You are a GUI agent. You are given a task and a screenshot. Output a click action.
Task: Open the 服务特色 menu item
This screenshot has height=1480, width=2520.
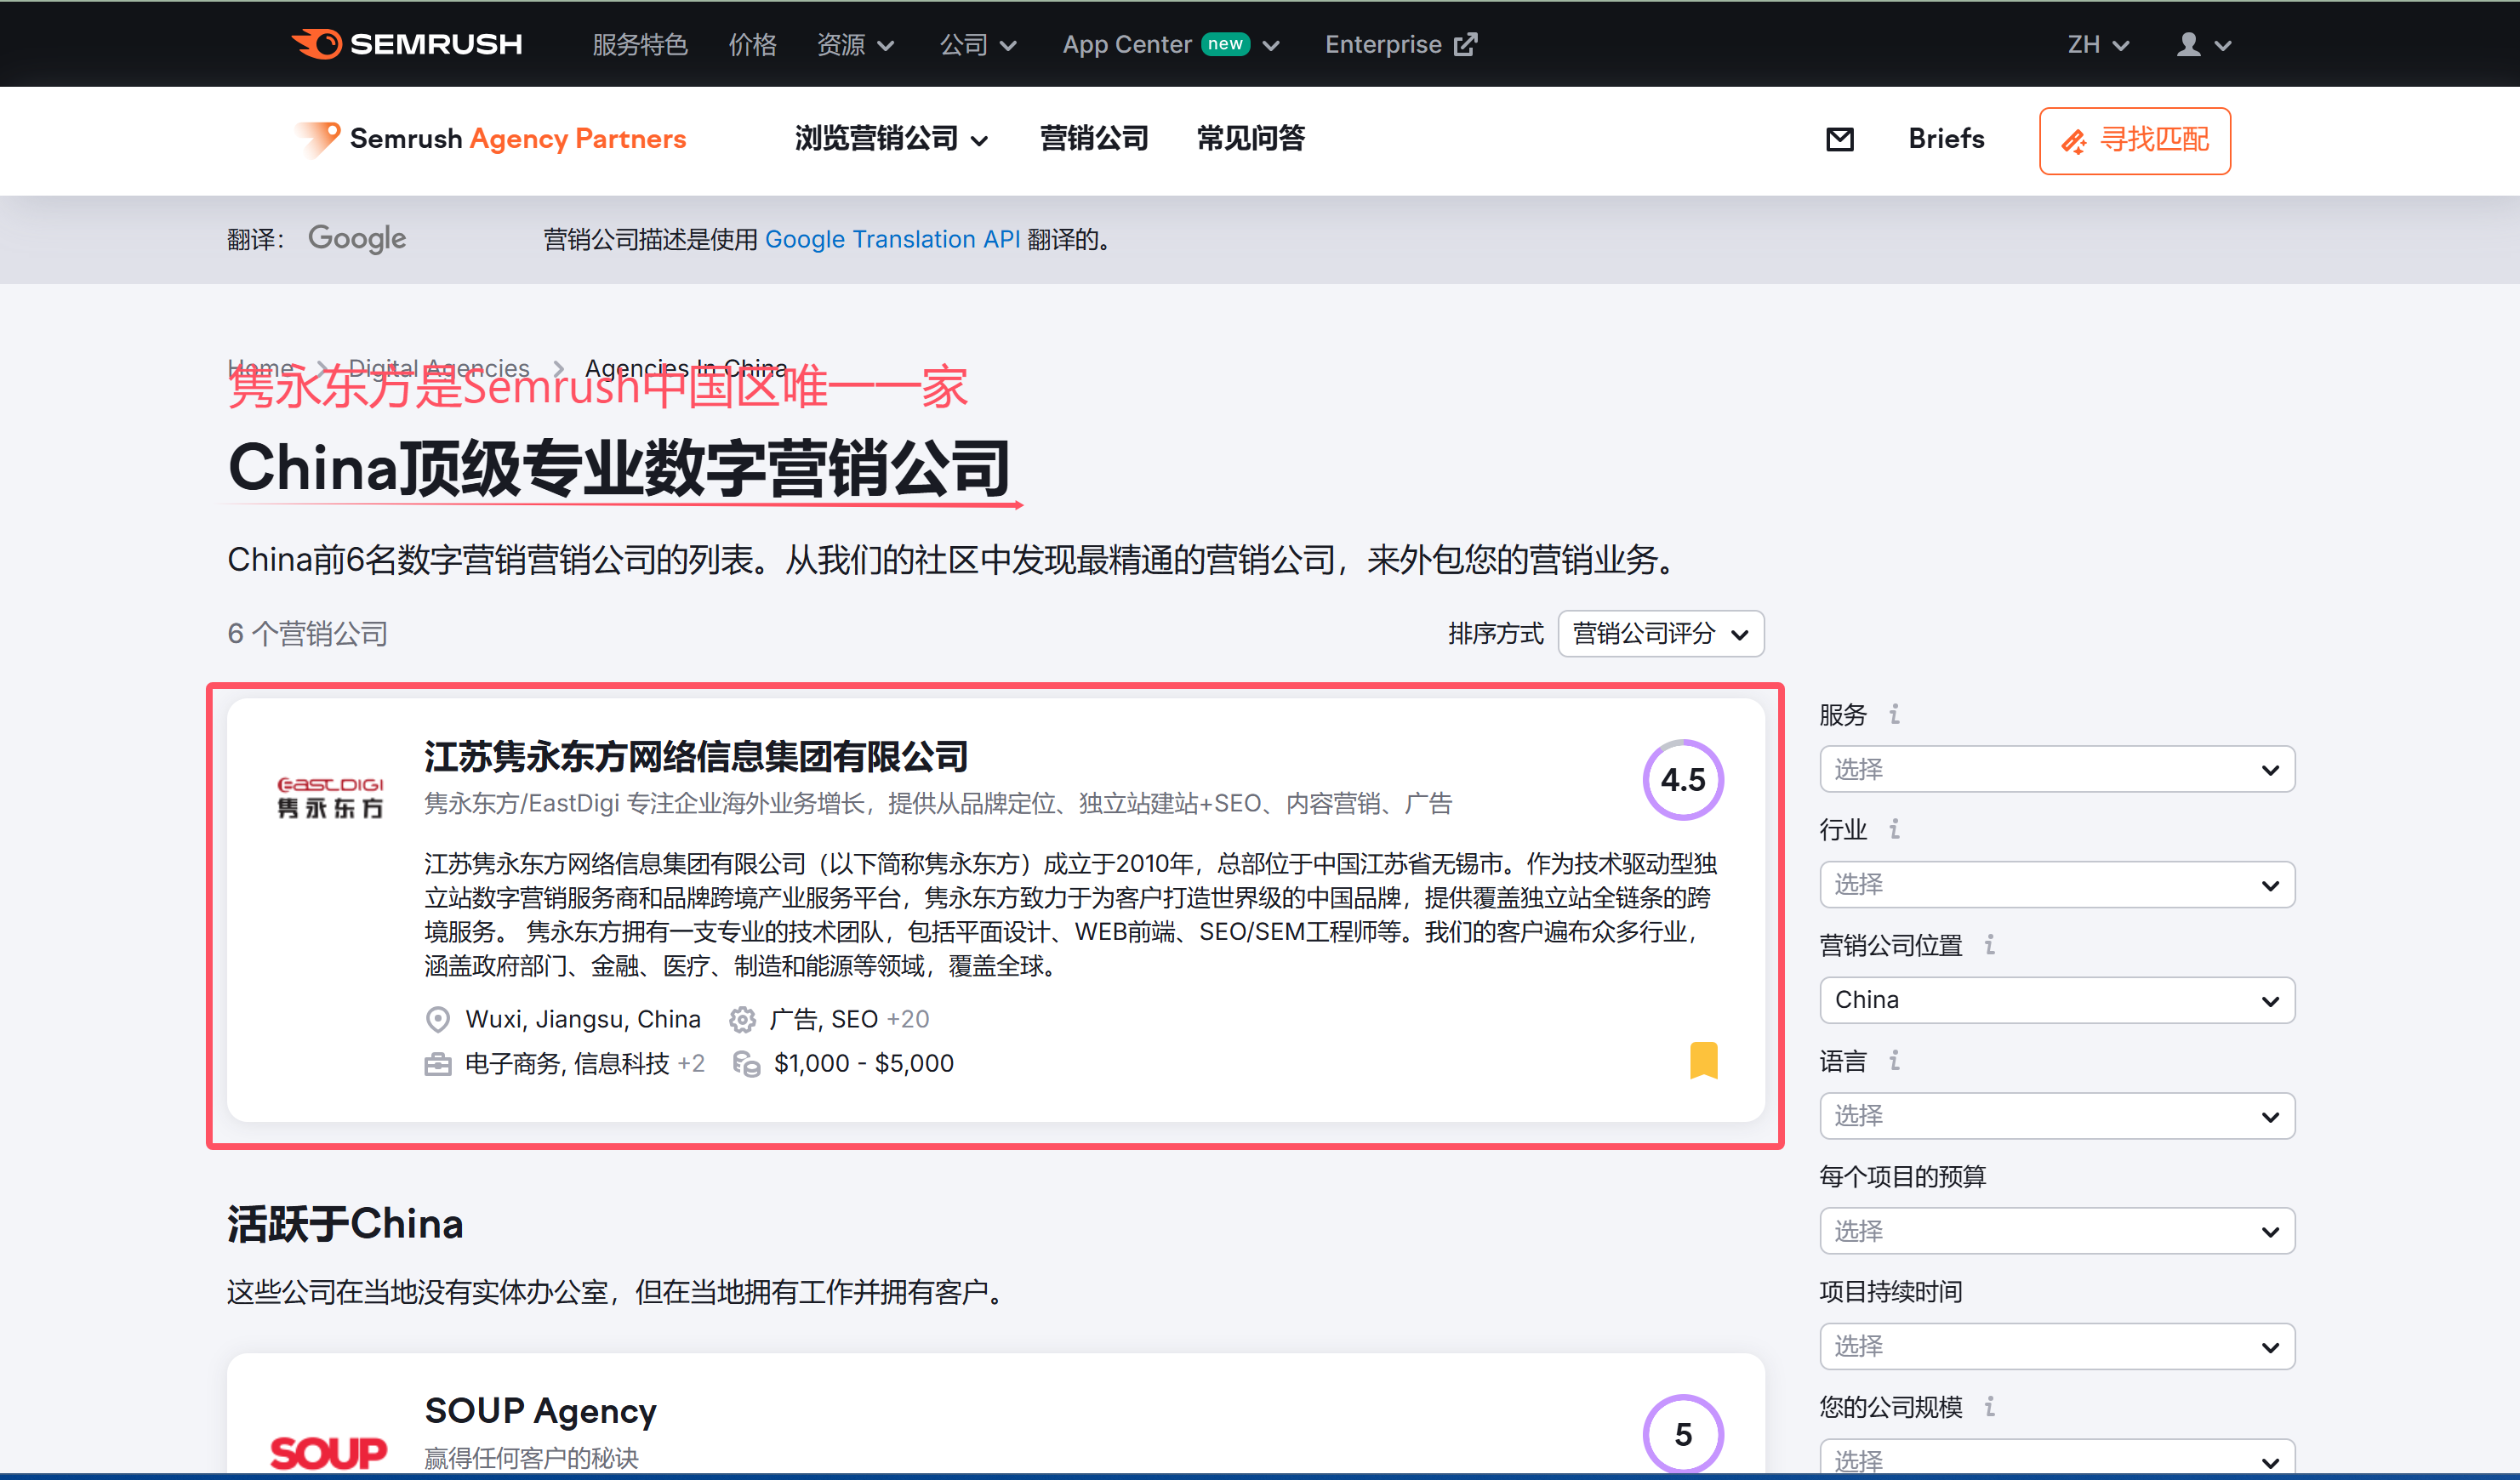[x=640, y=44]
